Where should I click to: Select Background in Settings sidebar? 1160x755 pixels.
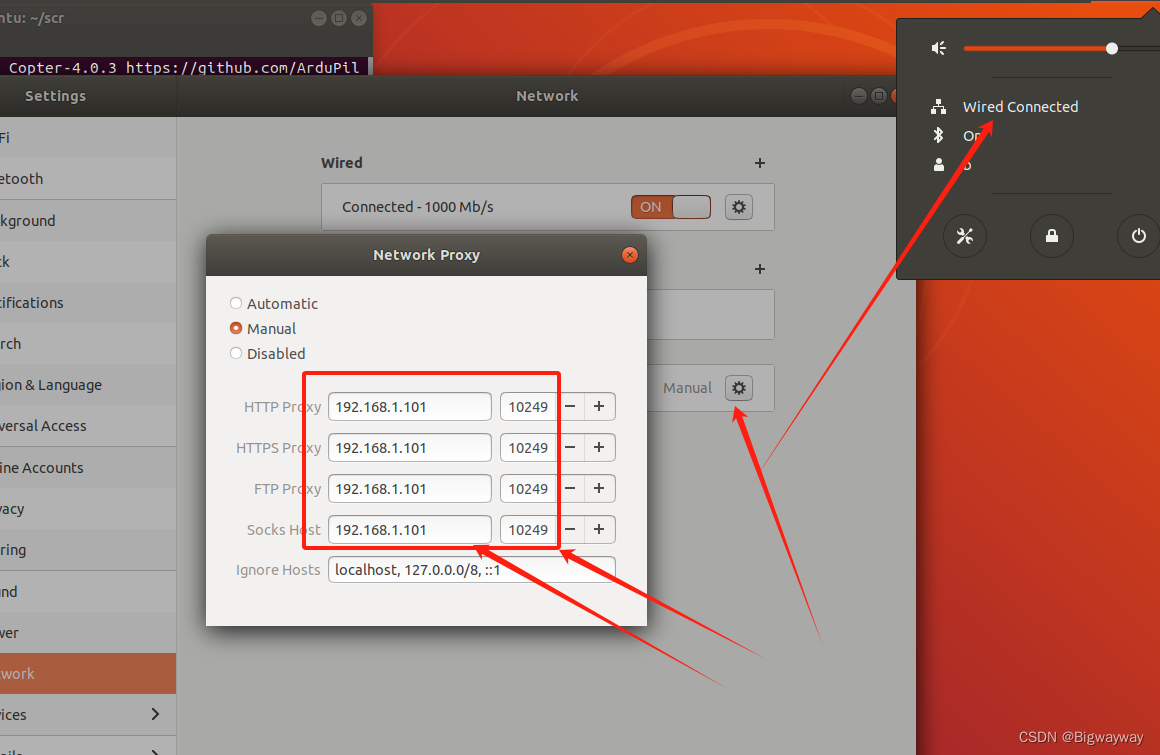[87, 220]
